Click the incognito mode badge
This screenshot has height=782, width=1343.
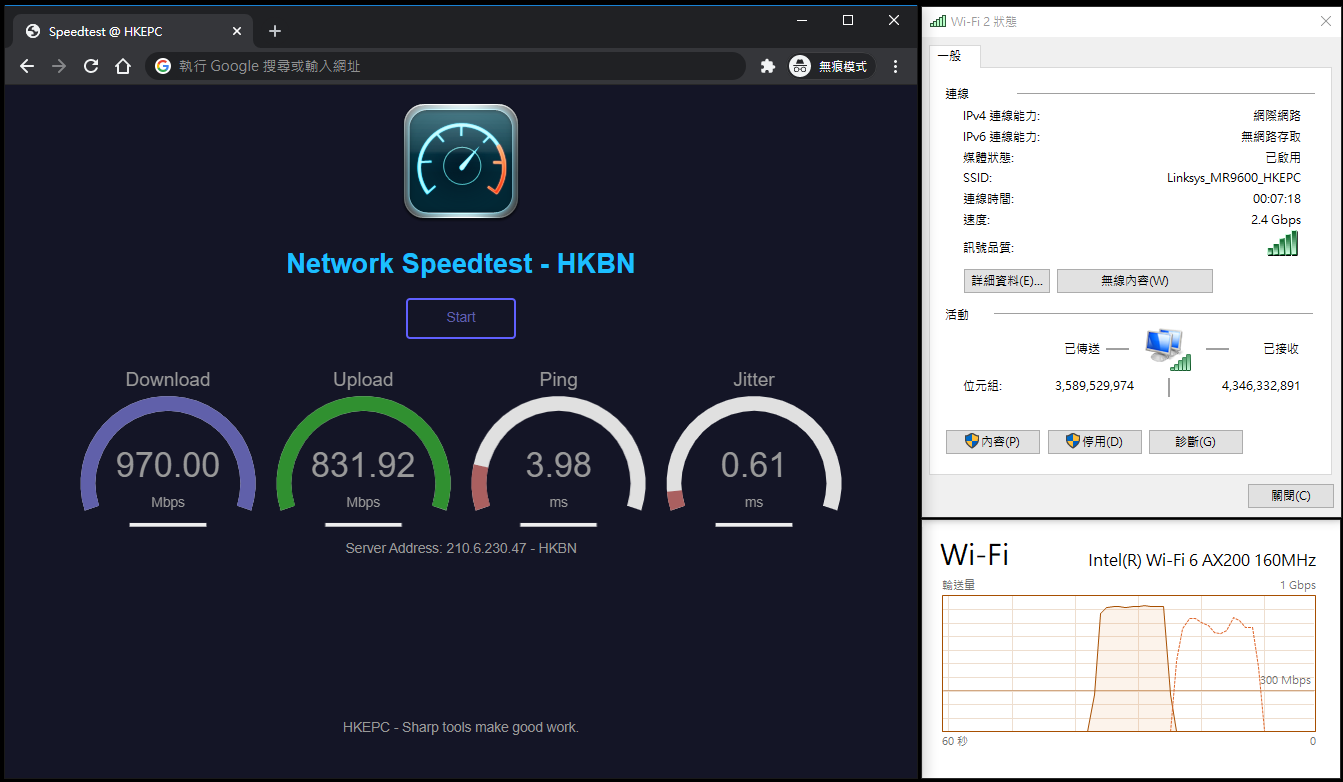click(831, 66)
